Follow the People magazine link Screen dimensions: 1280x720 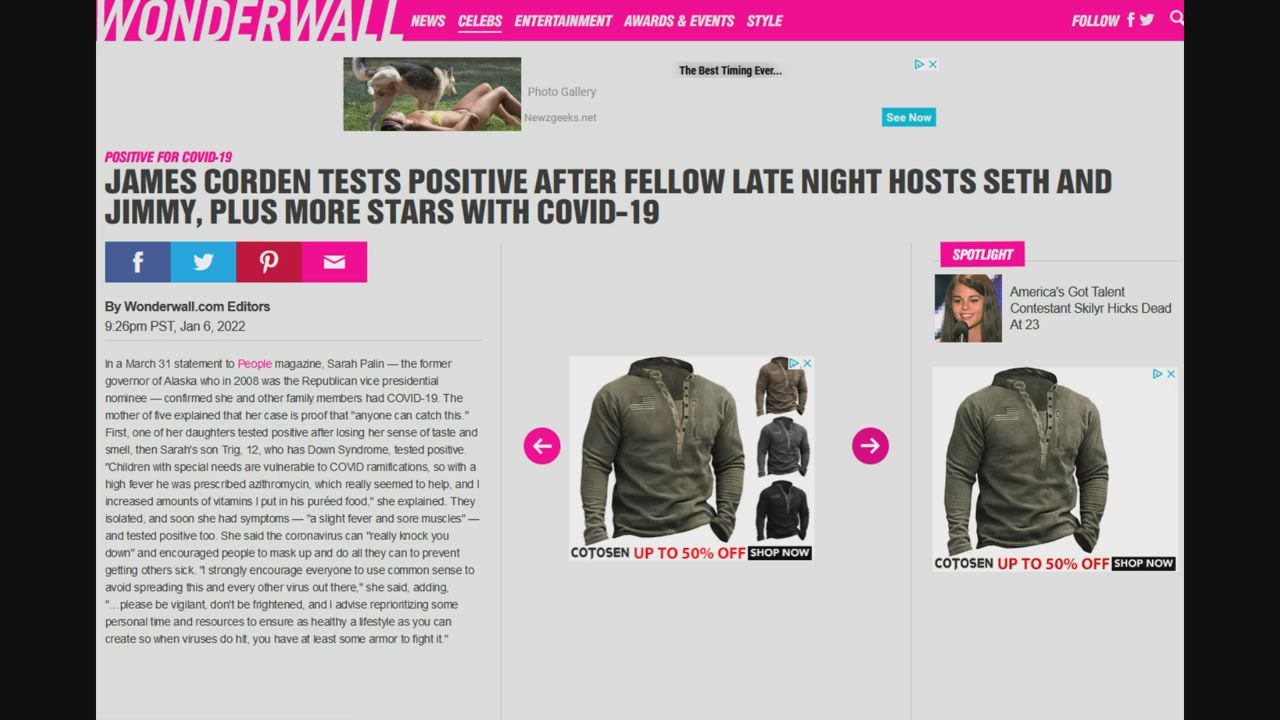pyautogui.click(x=255, y=364)
